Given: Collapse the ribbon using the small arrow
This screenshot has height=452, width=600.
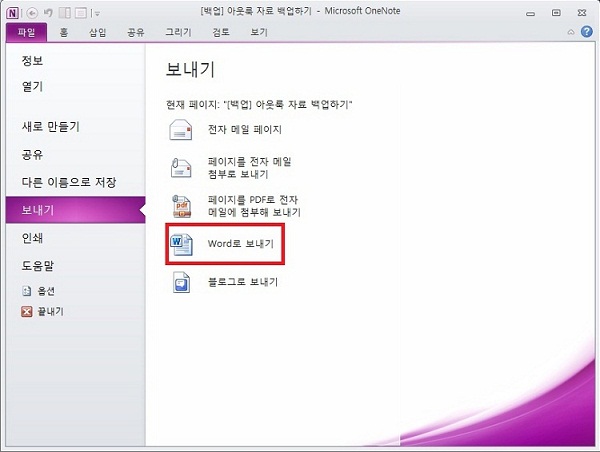Looking at the screenshot, I should 571,32.
